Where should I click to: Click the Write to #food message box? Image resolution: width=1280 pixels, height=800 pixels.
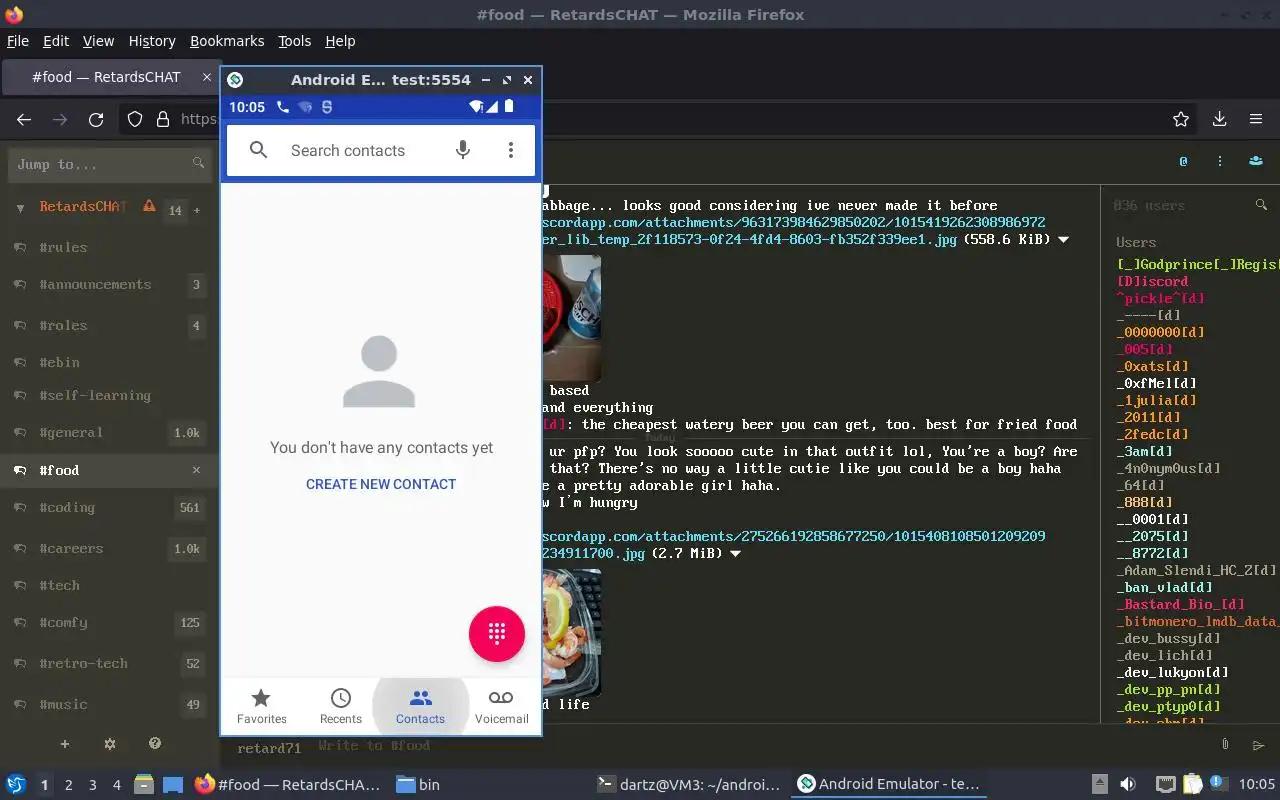click(760, 745)
